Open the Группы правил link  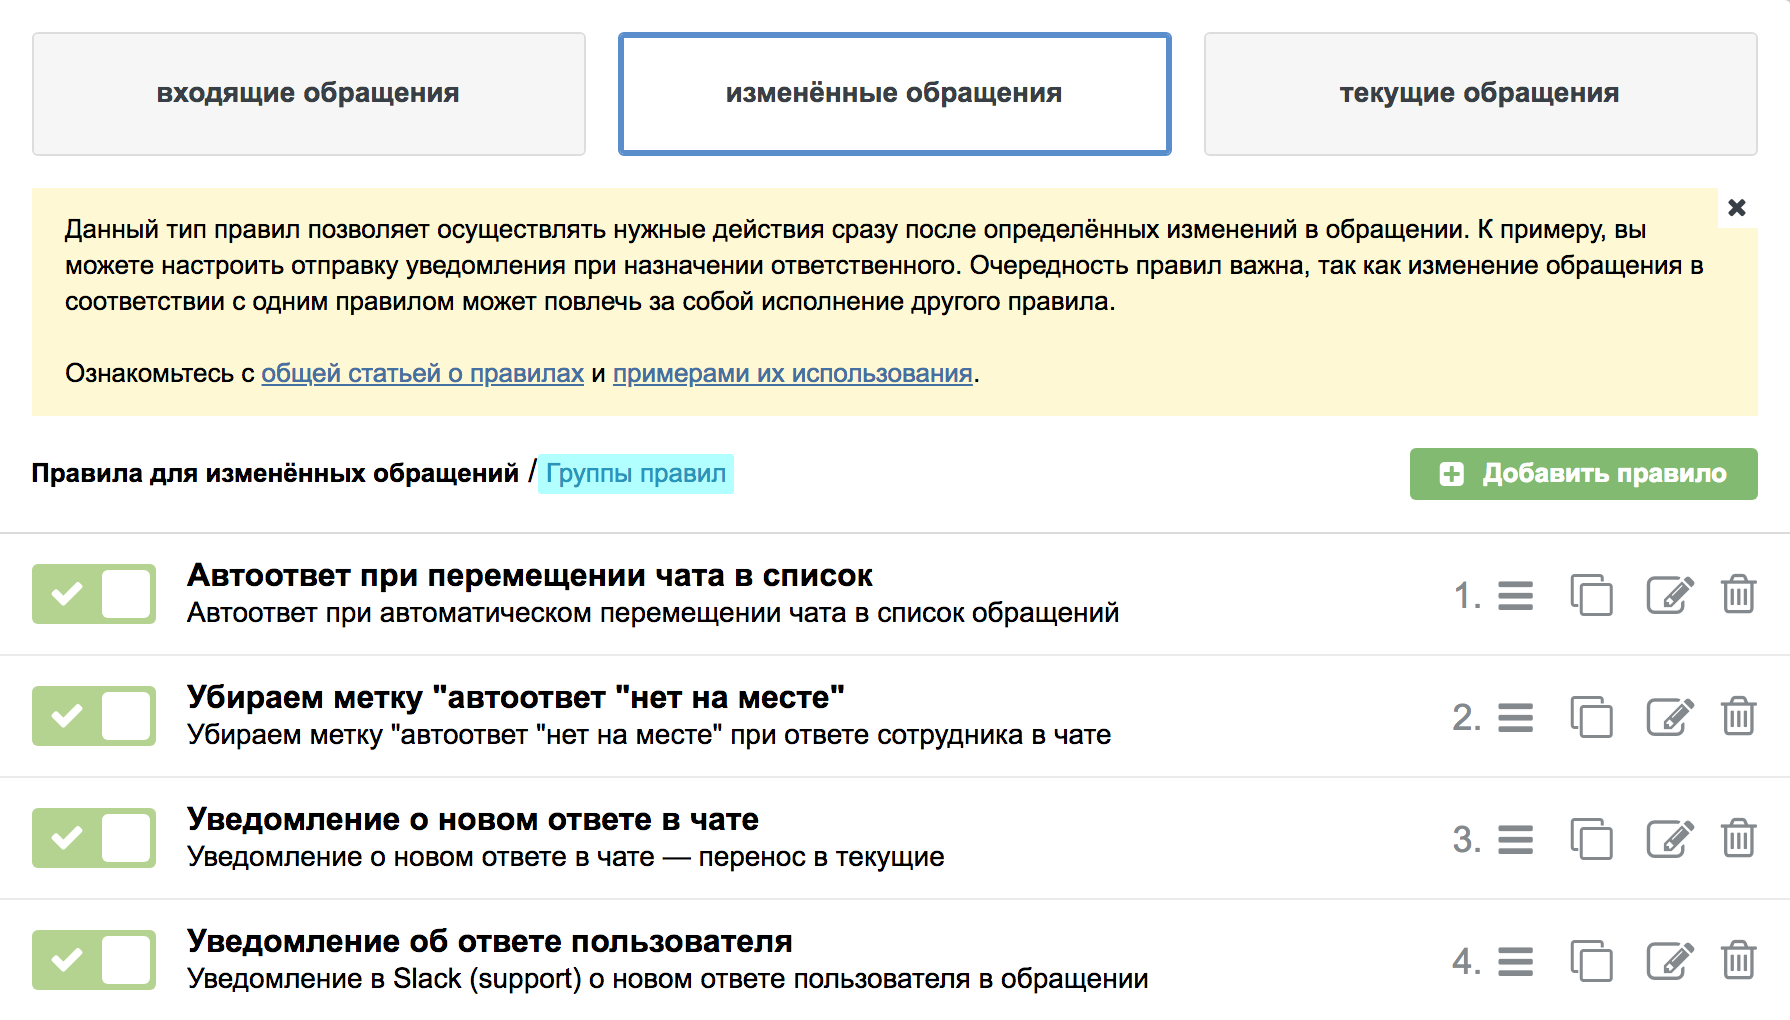point(636,473)
